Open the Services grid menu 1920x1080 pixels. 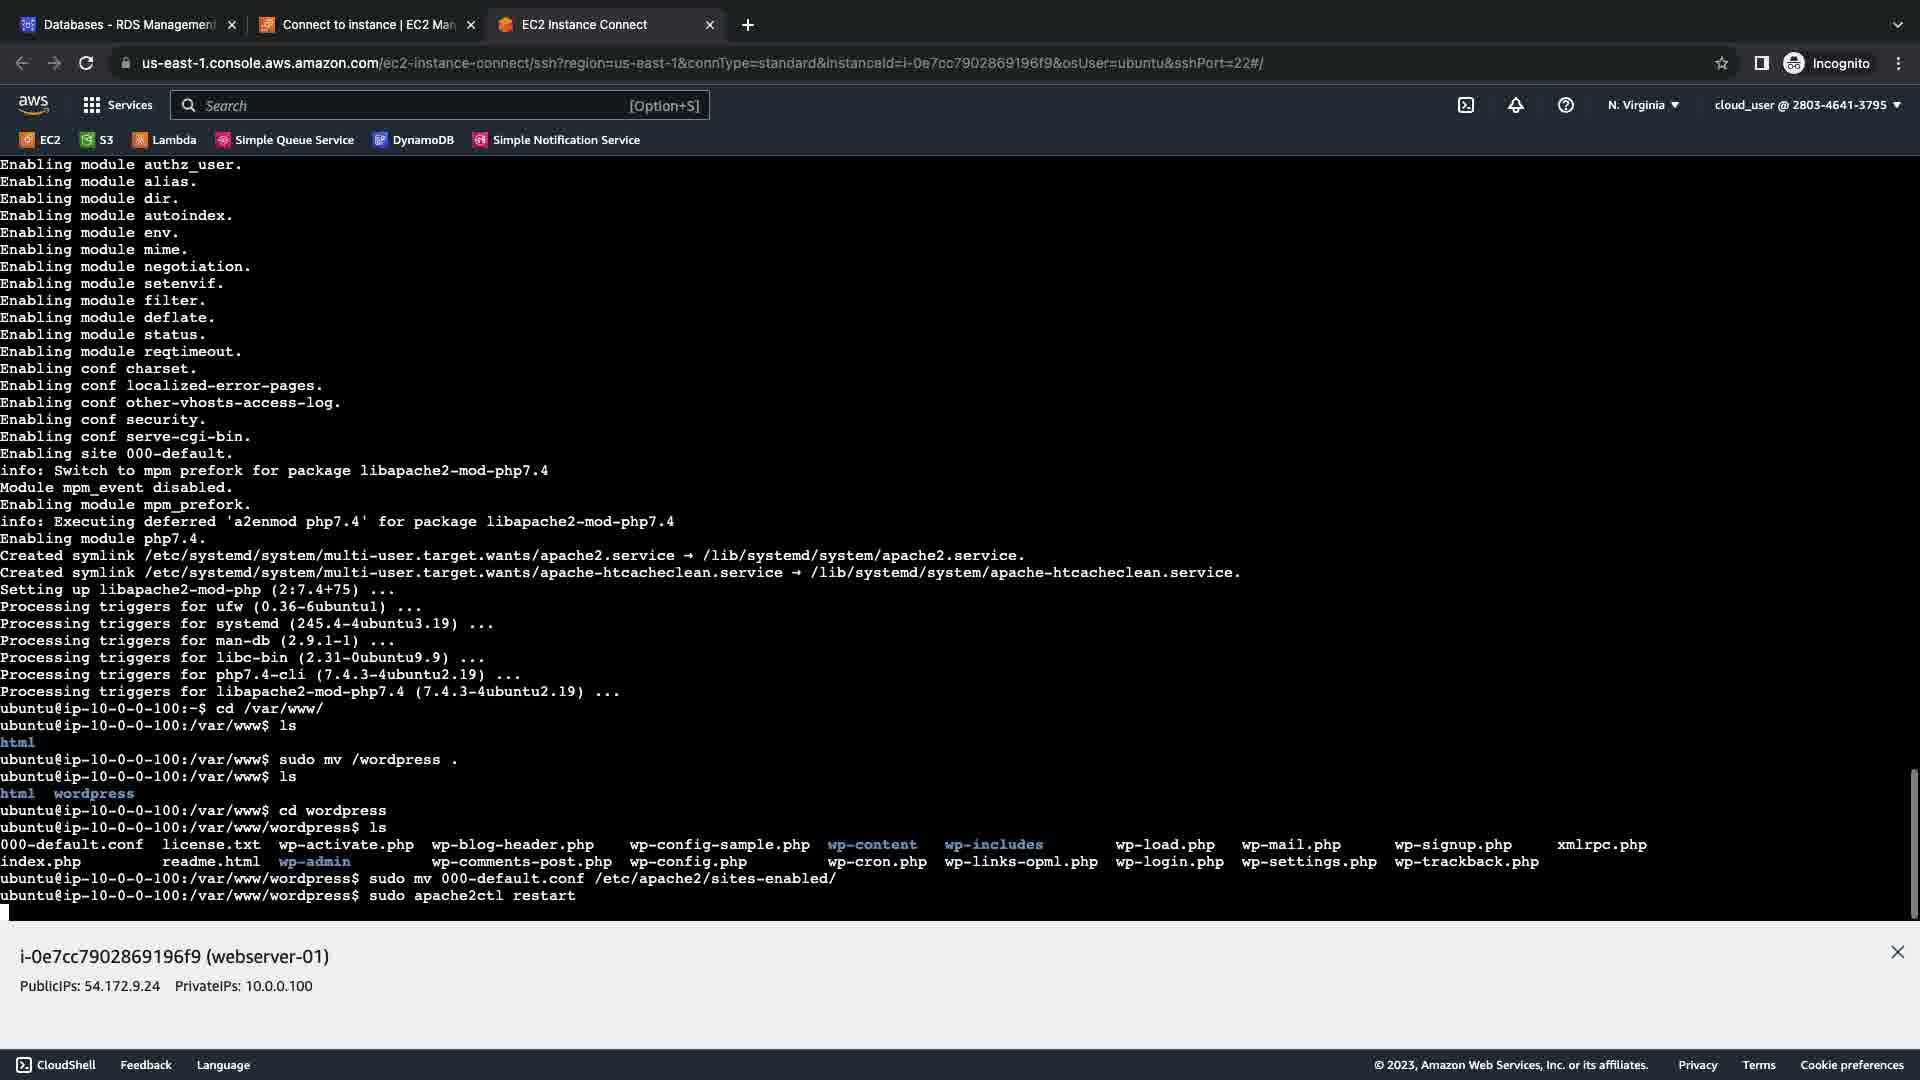(x=117, y=105)
